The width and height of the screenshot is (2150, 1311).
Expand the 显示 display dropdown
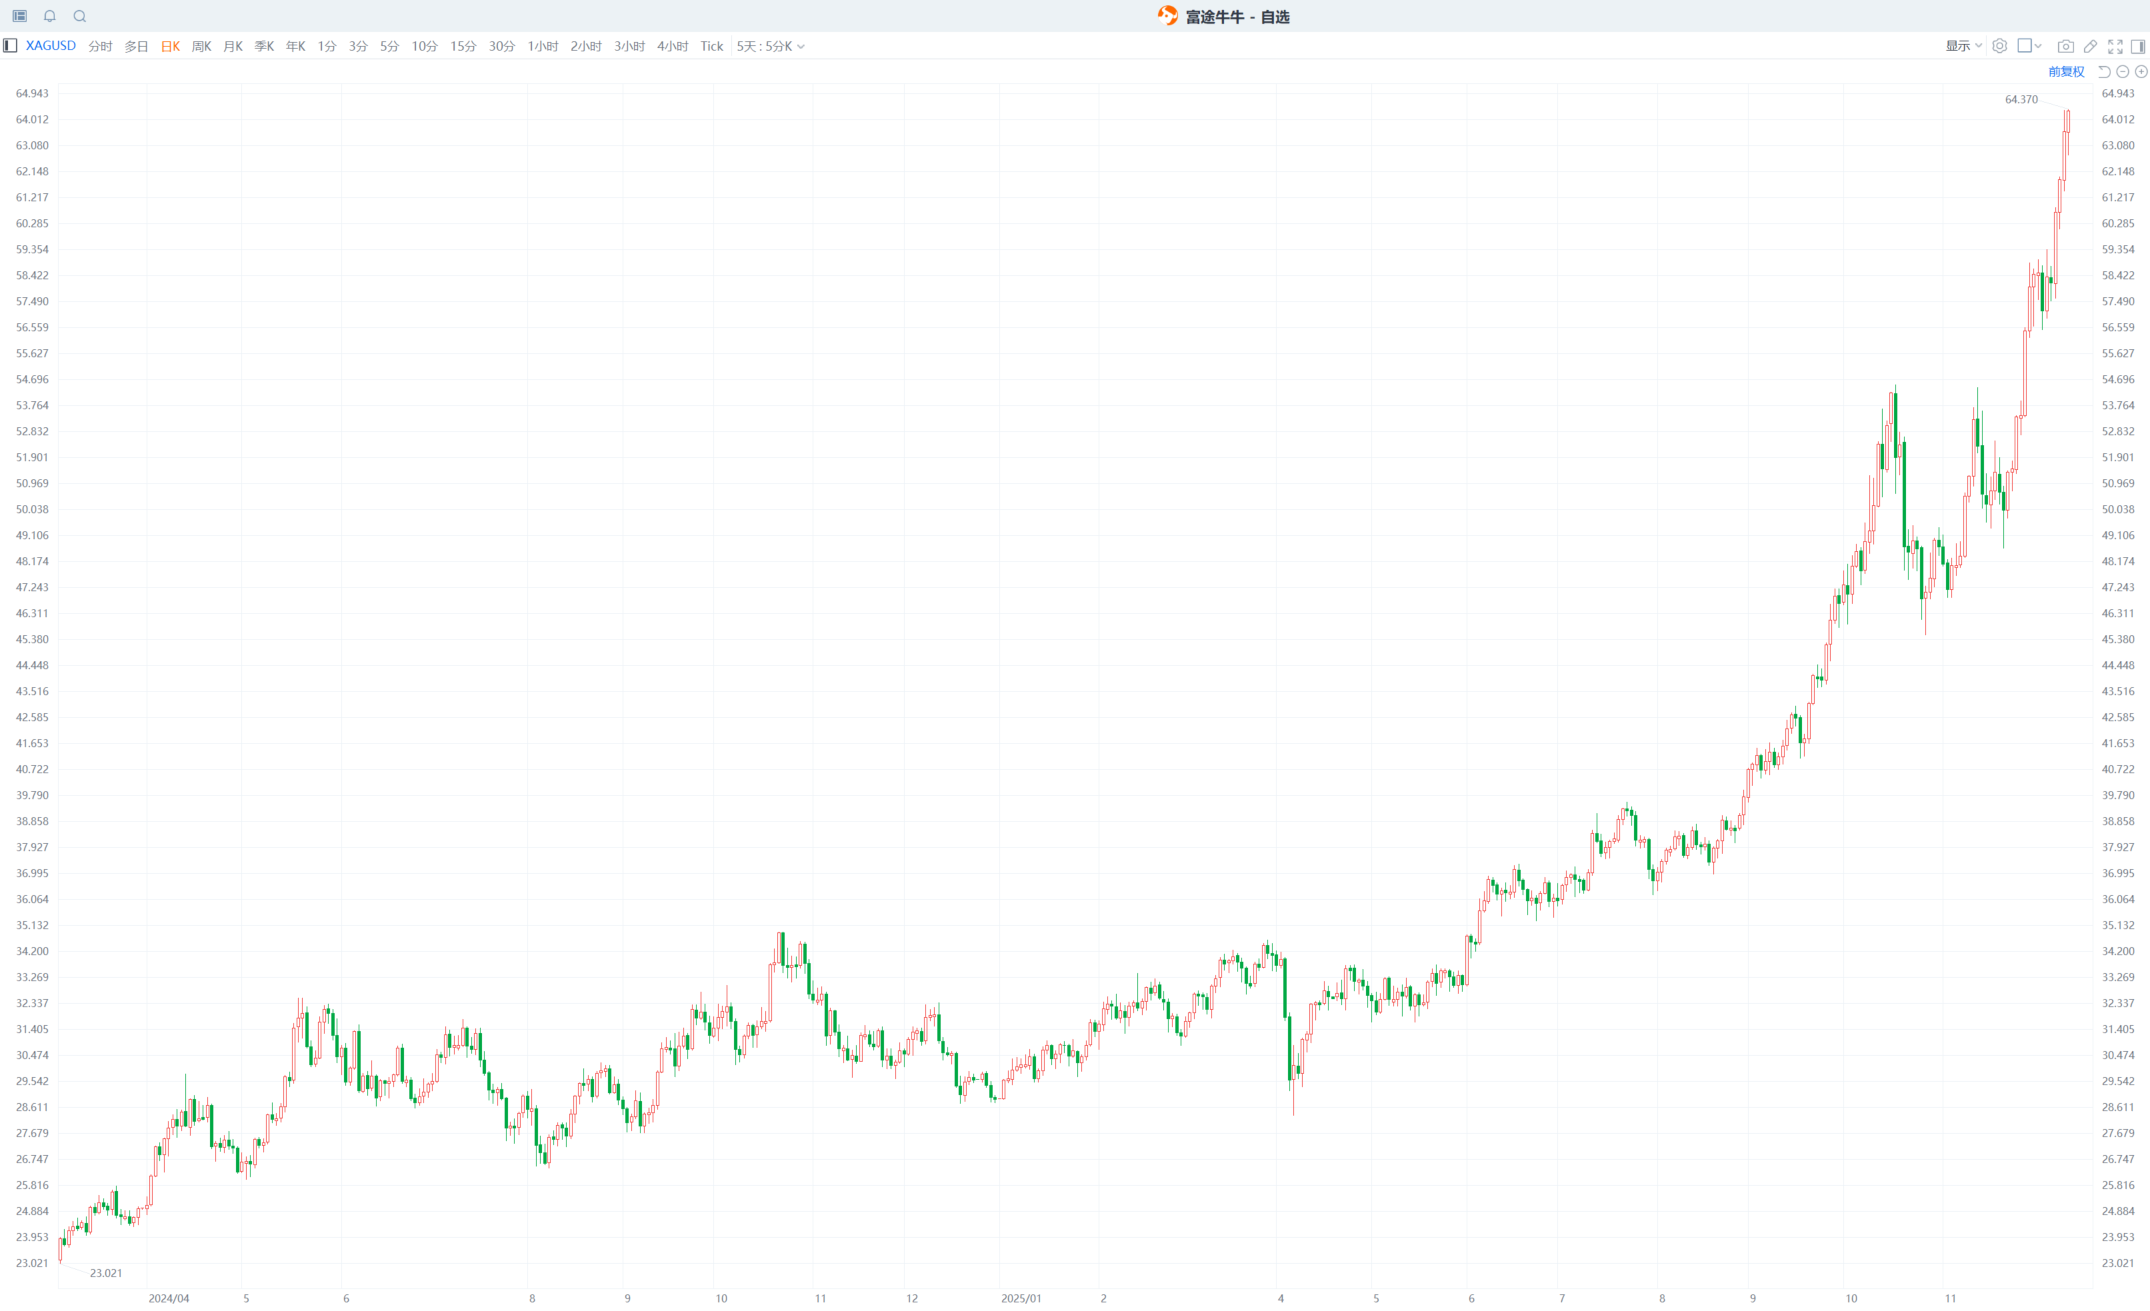1963,46
